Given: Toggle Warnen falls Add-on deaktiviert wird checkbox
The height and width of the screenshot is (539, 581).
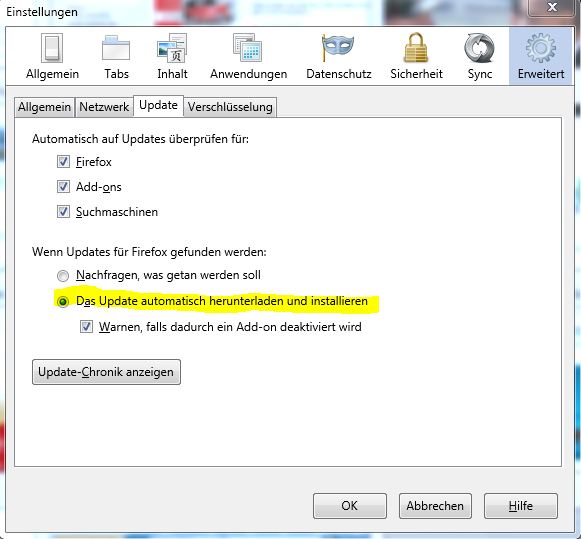Looking at the screenshot, I should pos(86,327).
